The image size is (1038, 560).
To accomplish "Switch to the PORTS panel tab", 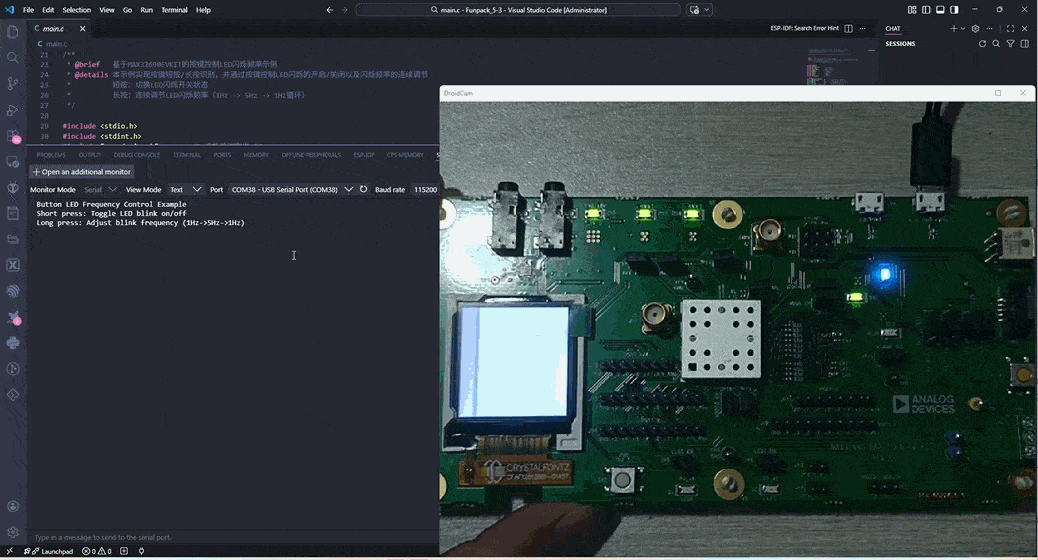I will (222, 155).
